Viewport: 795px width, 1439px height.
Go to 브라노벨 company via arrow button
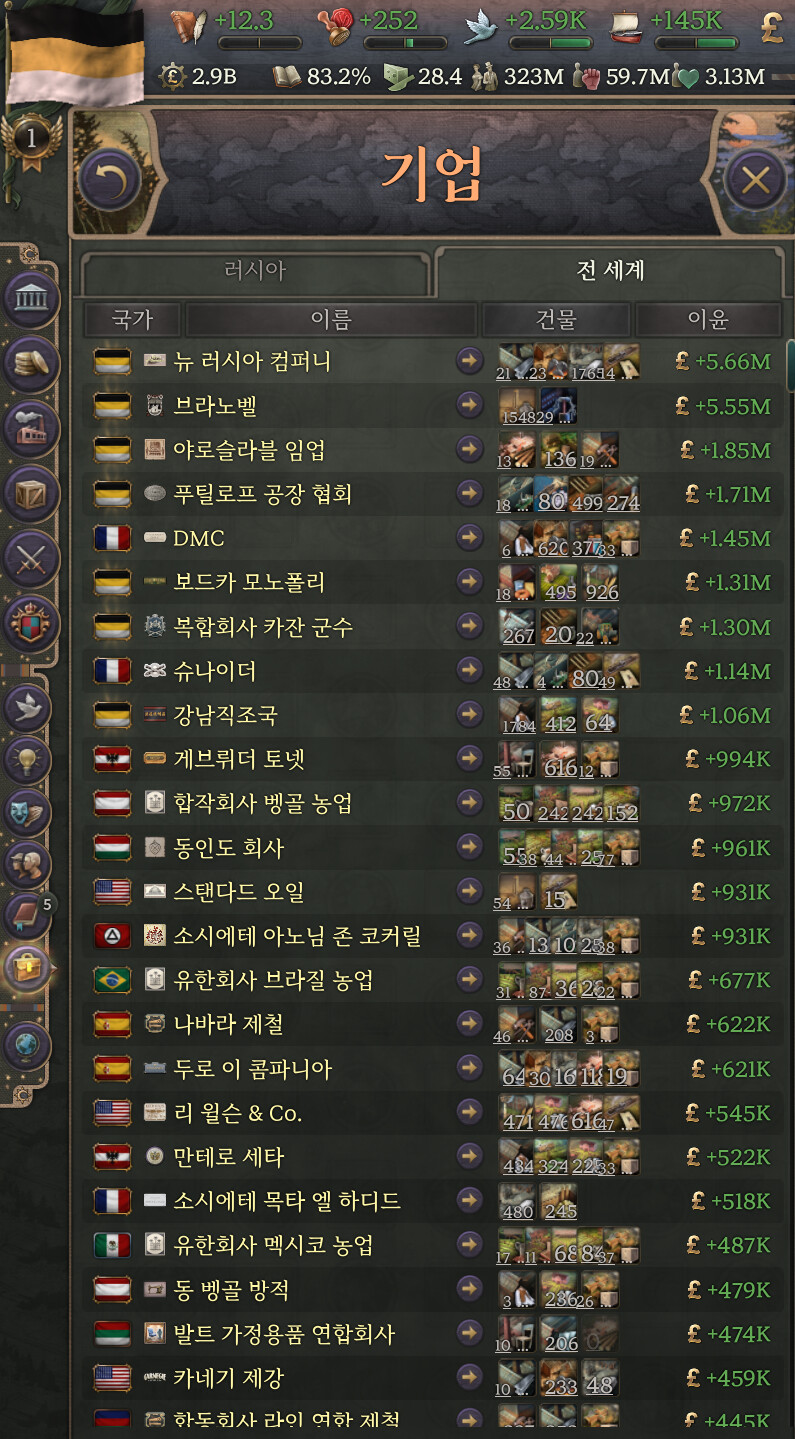[x=469, y=405]
